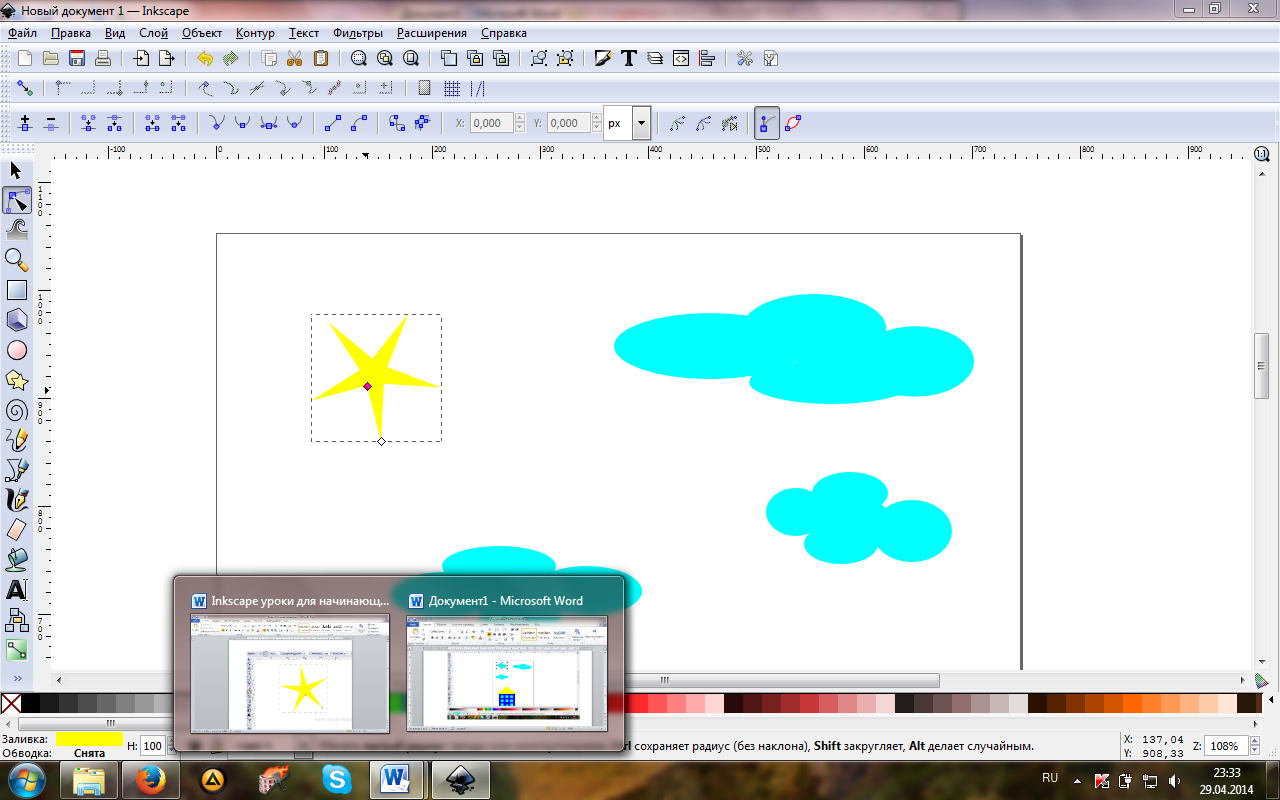The width and height of the screenshot is (1280, 800).
Task: Select the Connector diagram tool
Action: click(16, 620)
